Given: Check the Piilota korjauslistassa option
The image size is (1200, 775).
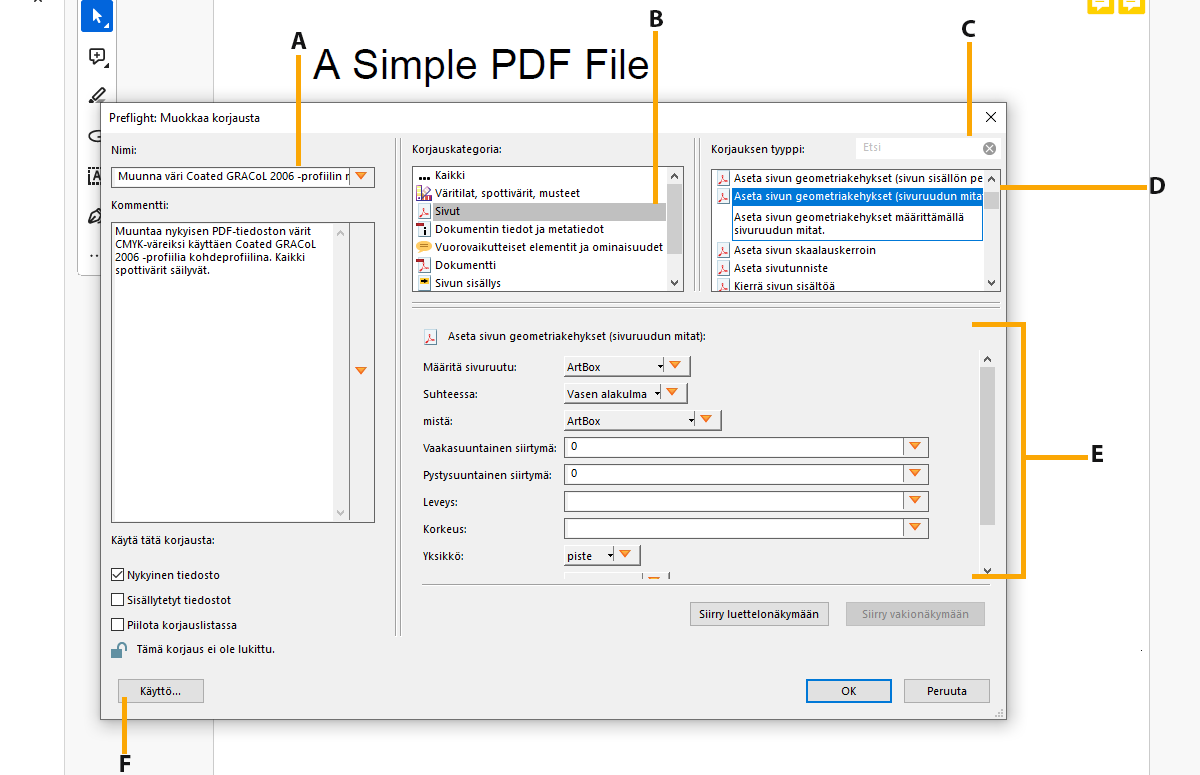Looking at the screenshot, I should pos(118,625).
